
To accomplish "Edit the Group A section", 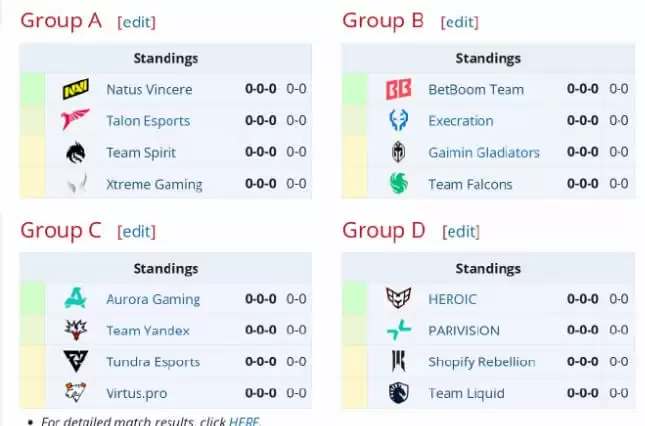I will [136, 22].
